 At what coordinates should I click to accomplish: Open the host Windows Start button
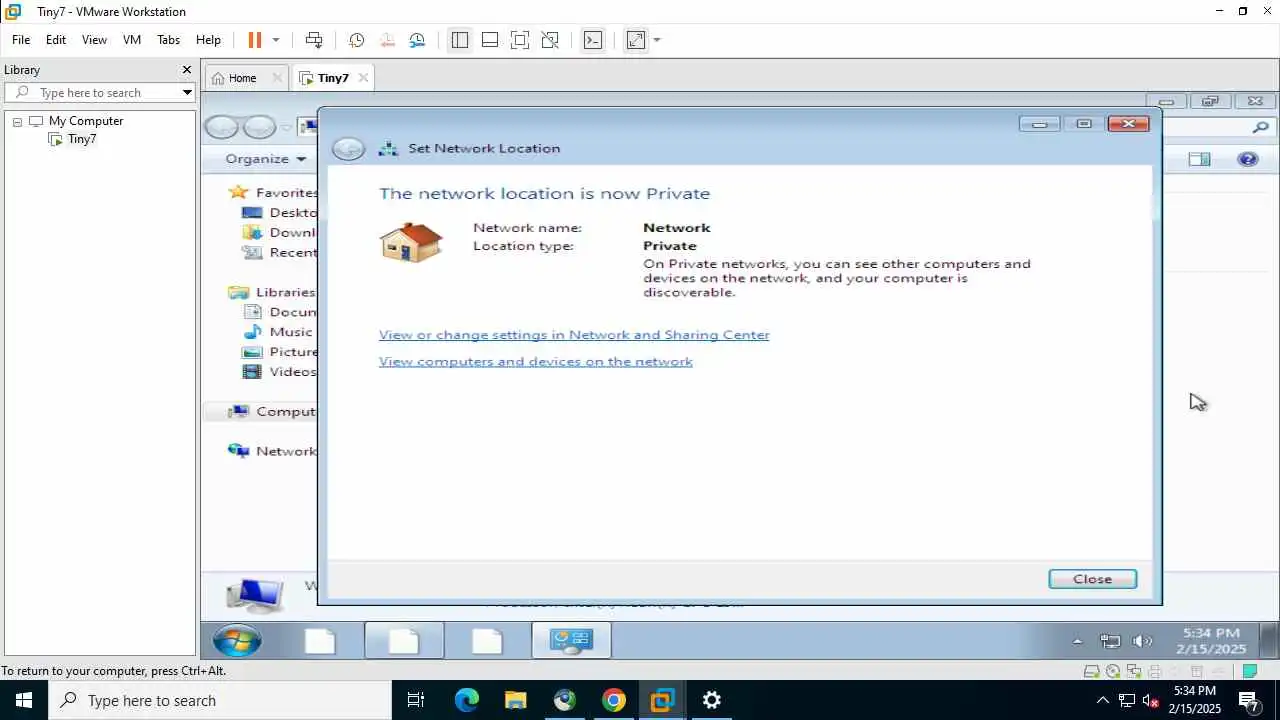click(x=24, y=700)
